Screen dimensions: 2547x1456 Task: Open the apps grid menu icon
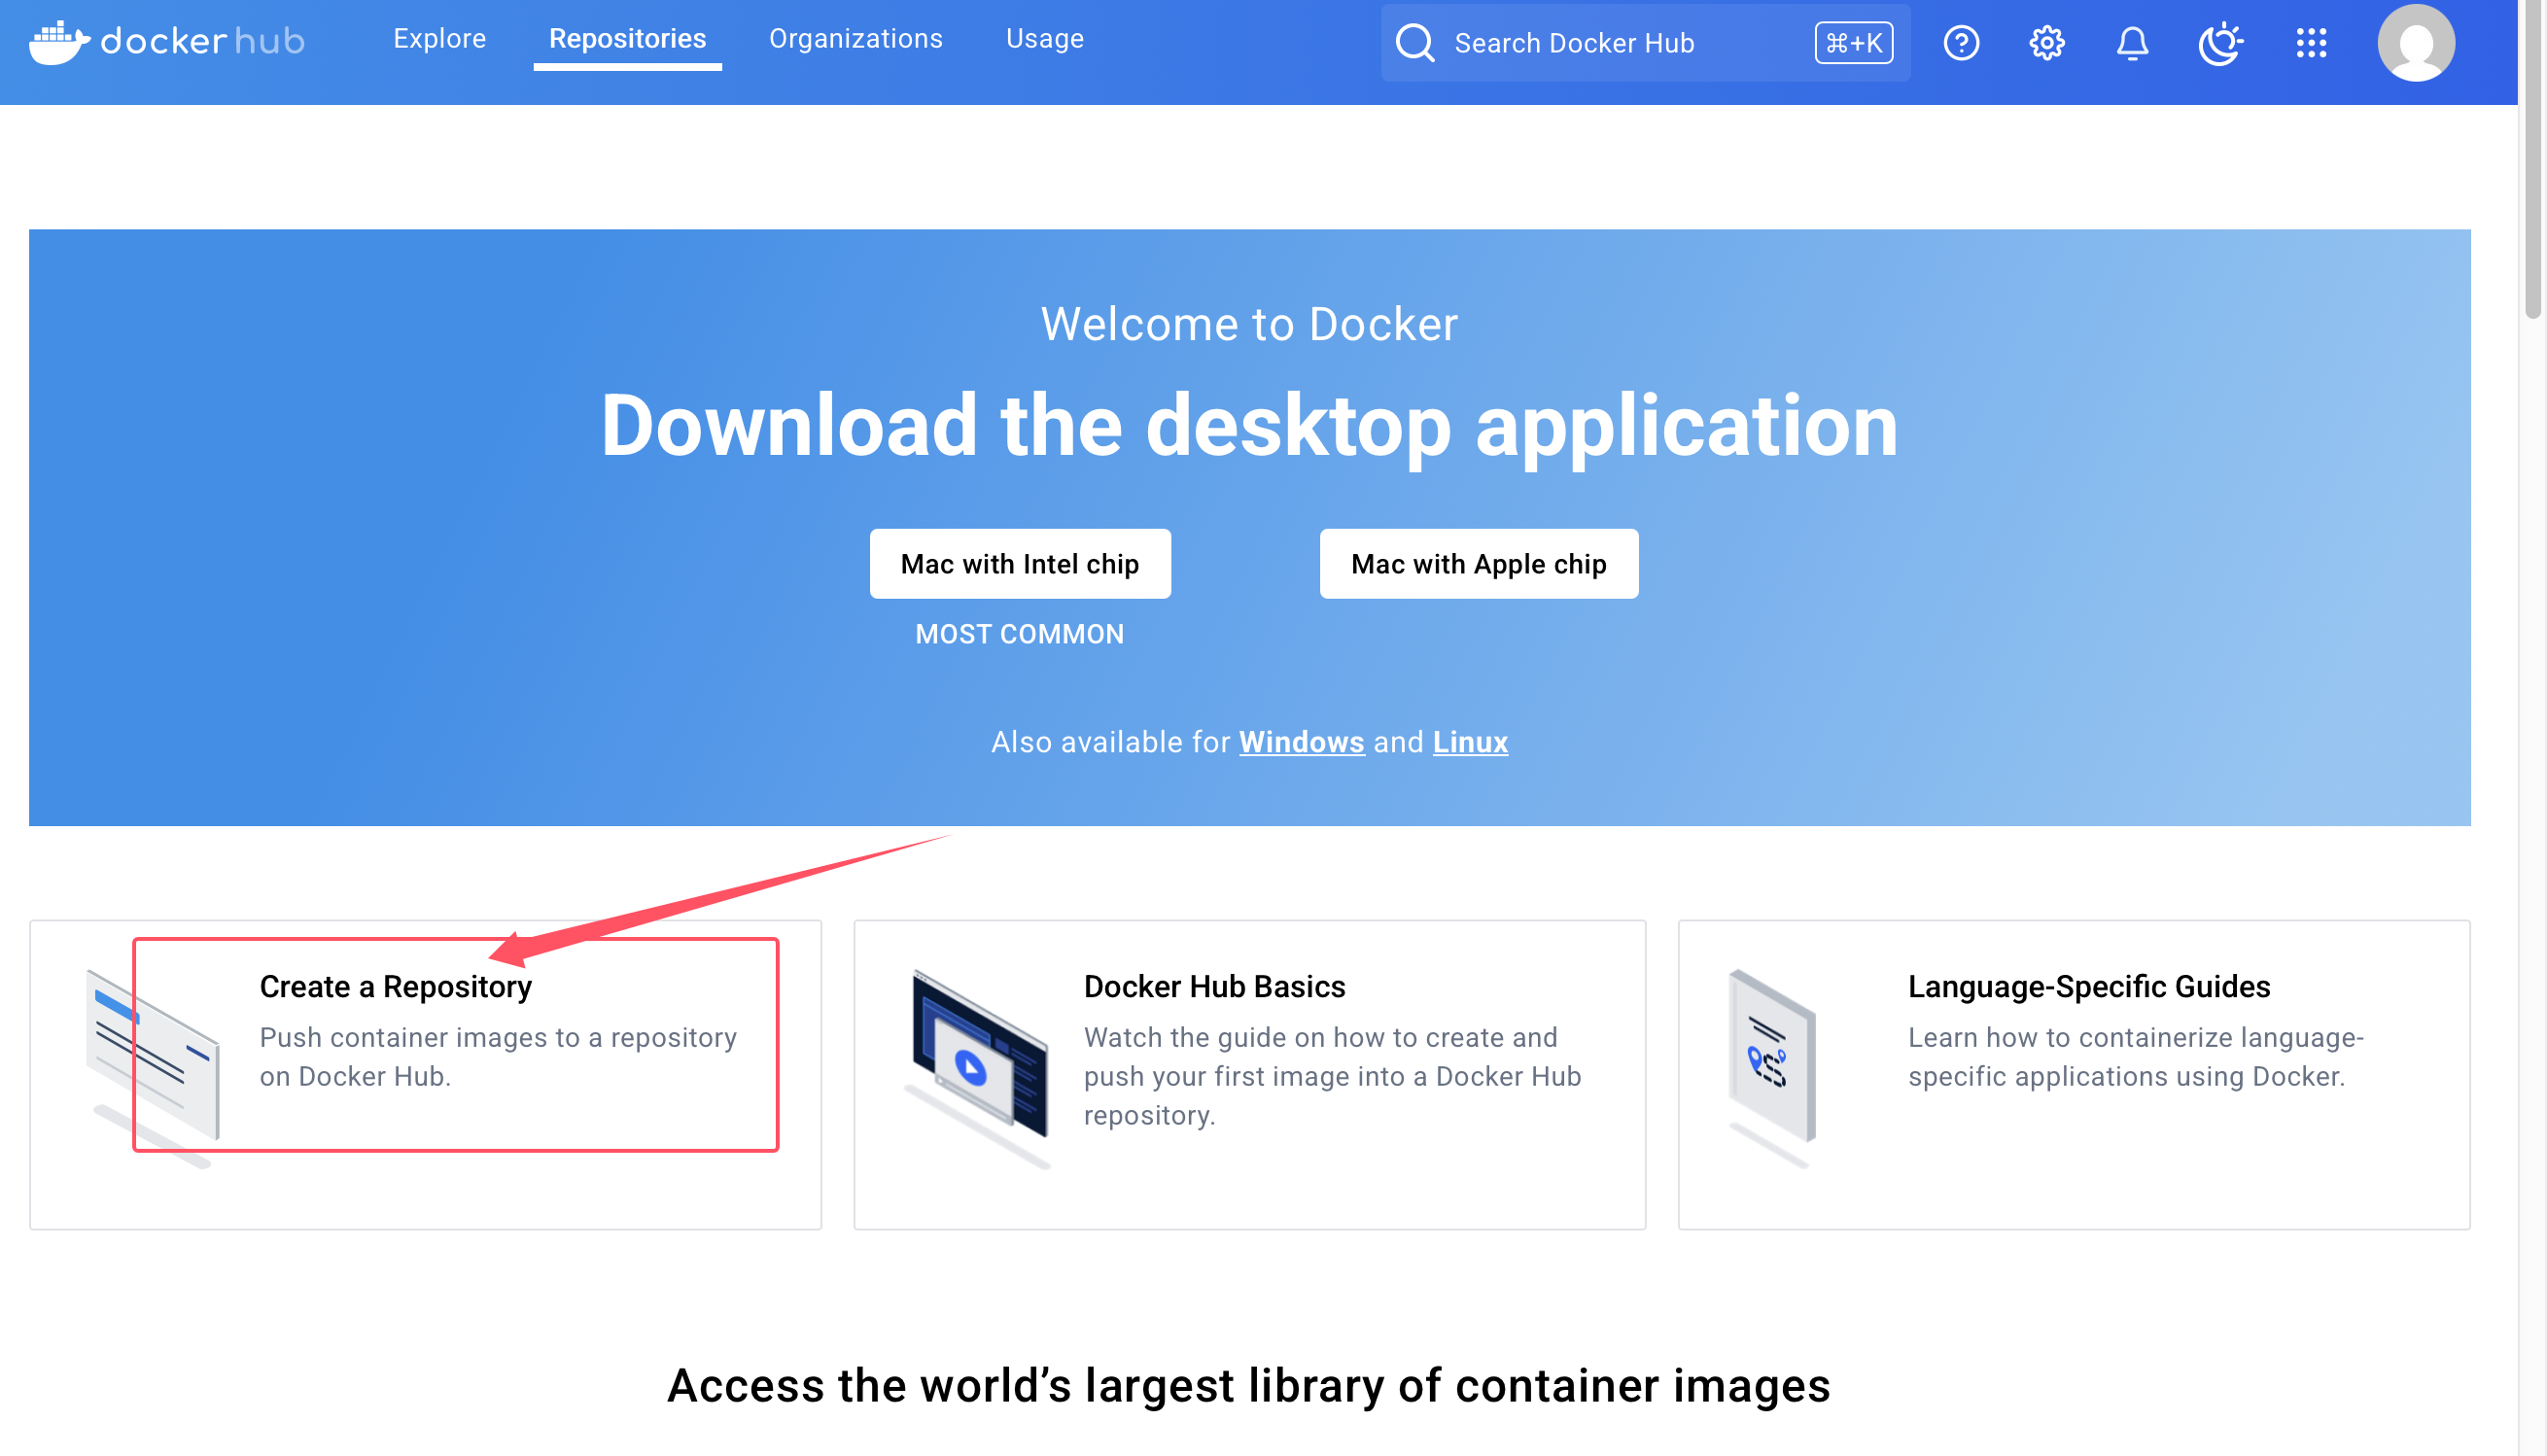(x=2311, y=43)
